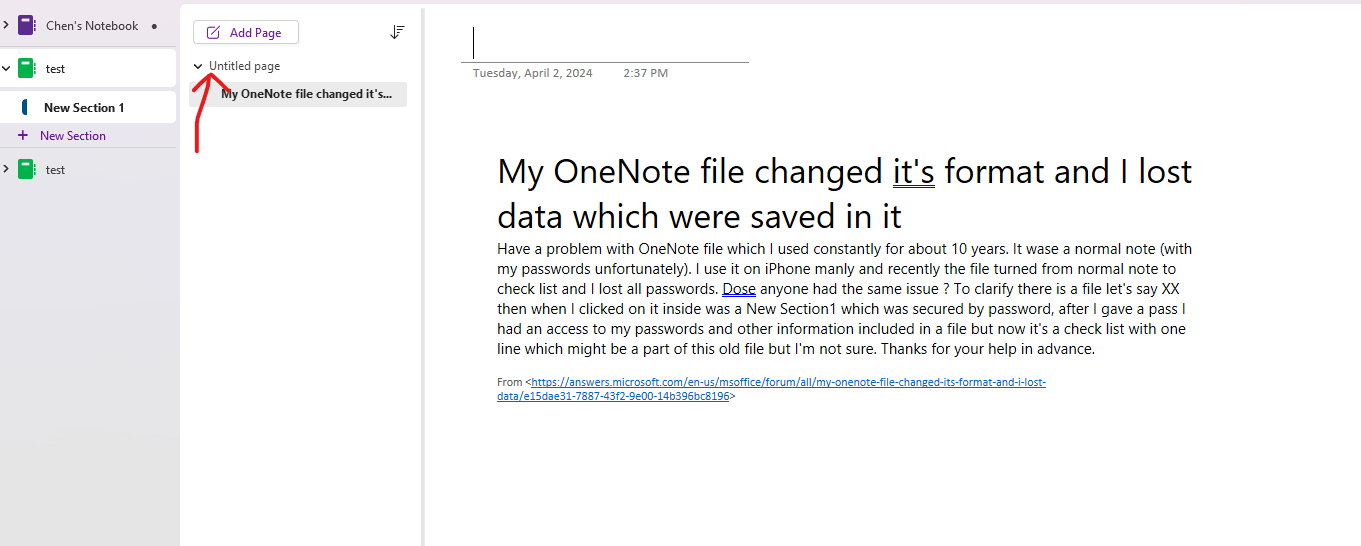Click the green icon of the collapsed test notebook
This screenshot has width=1361, height=546.
point(26,169)
